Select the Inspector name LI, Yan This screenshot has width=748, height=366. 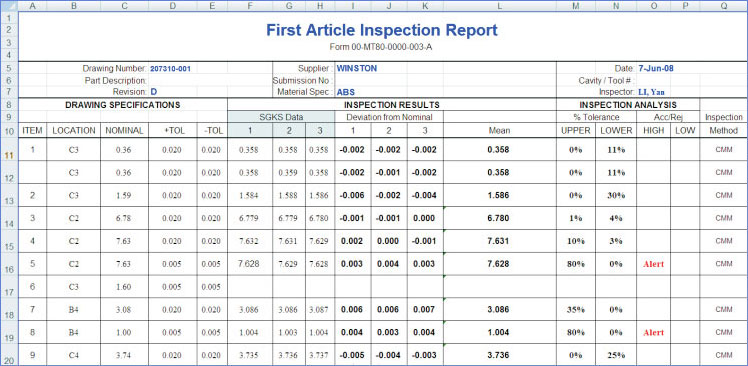point(651,92)
